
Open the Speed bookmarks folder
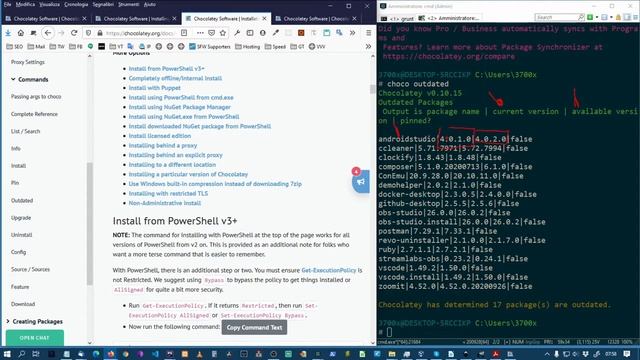tap(275, 47)
